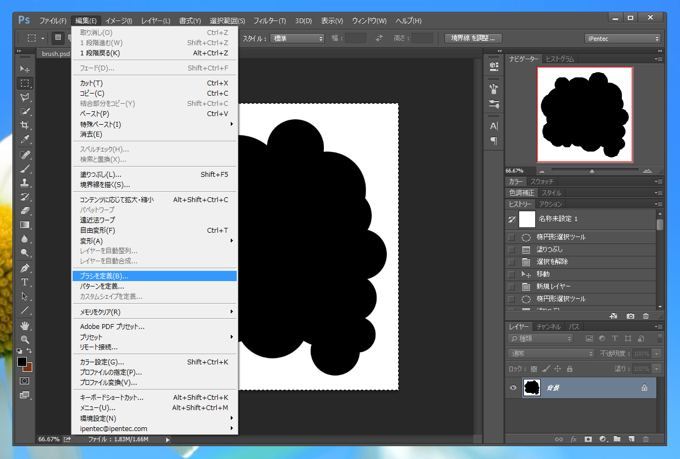
Task: Select the Rectangular Marquee tool
Action: [25, 83]
